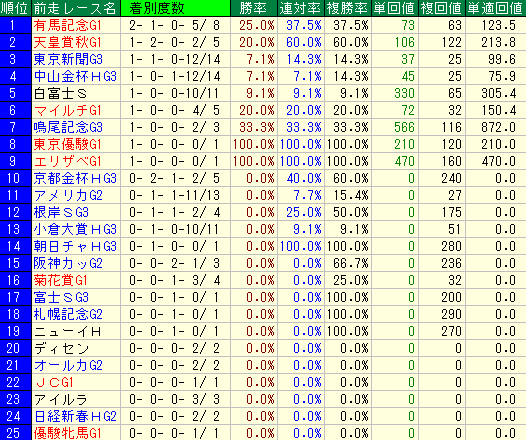Viewport: 526px width, 440px height.
Task: Click the 着別度数 green column header
Action: click(175, 8)
